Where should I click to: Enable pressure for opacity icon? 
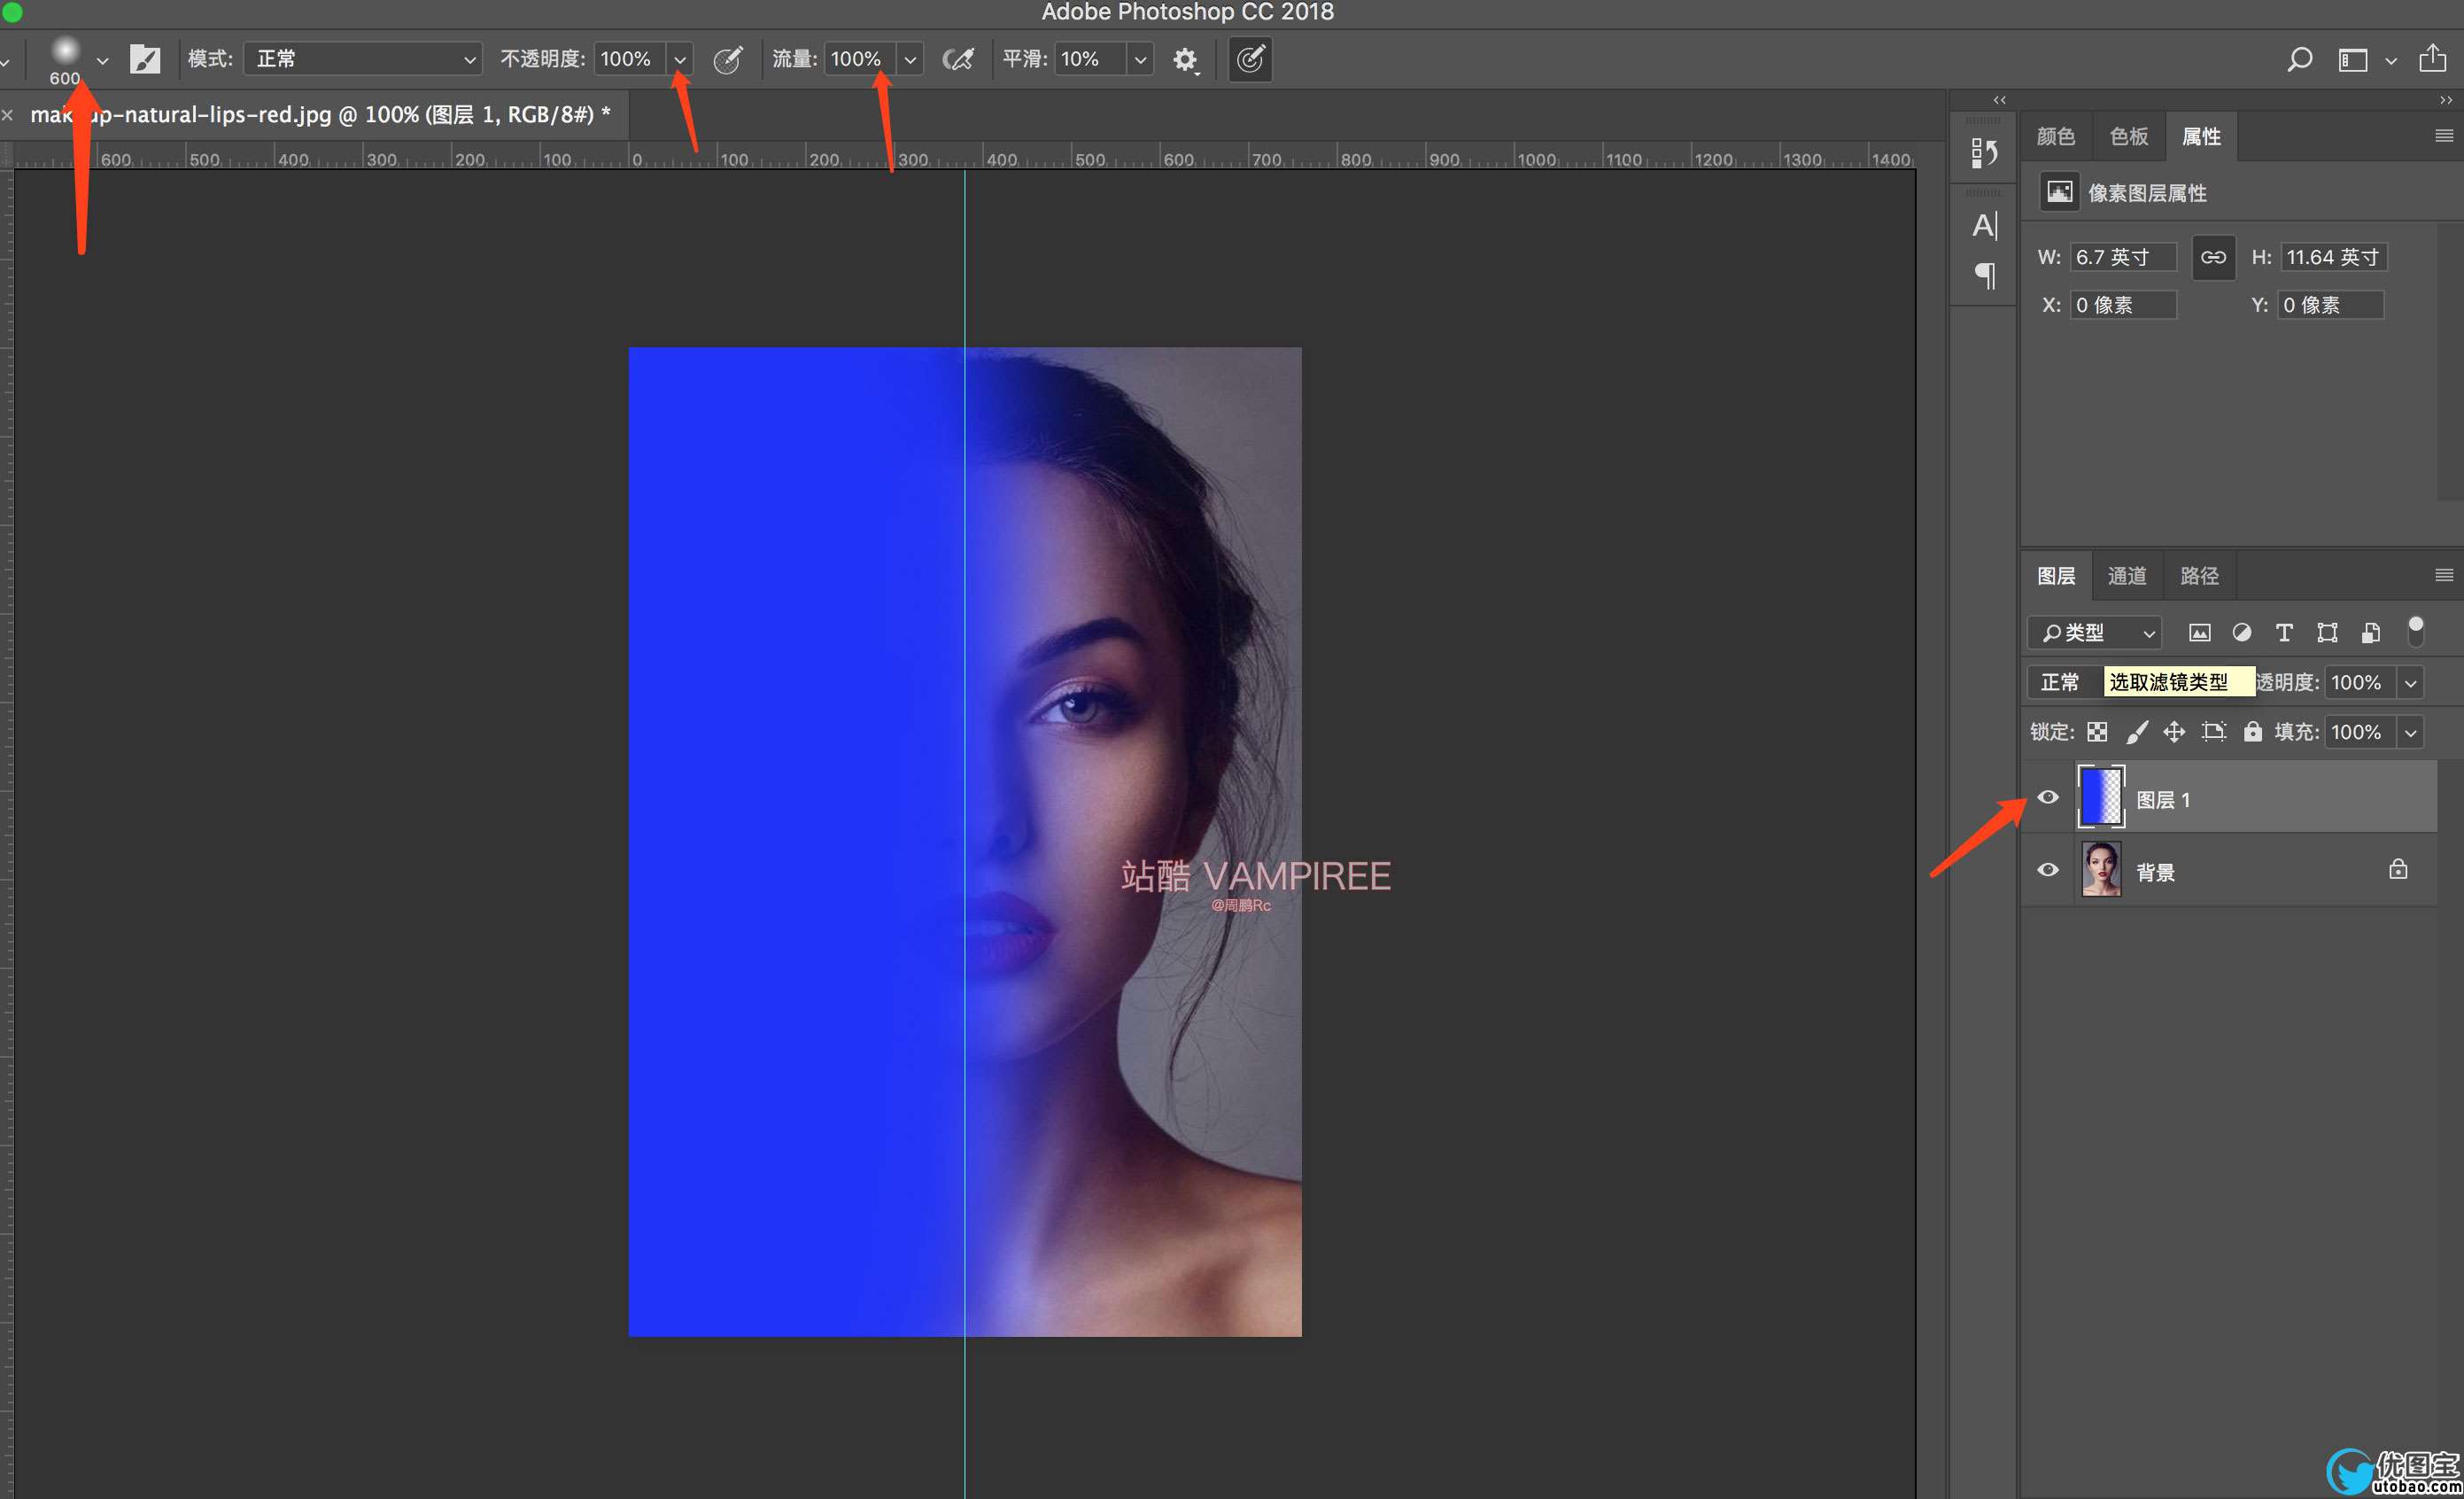728,60
